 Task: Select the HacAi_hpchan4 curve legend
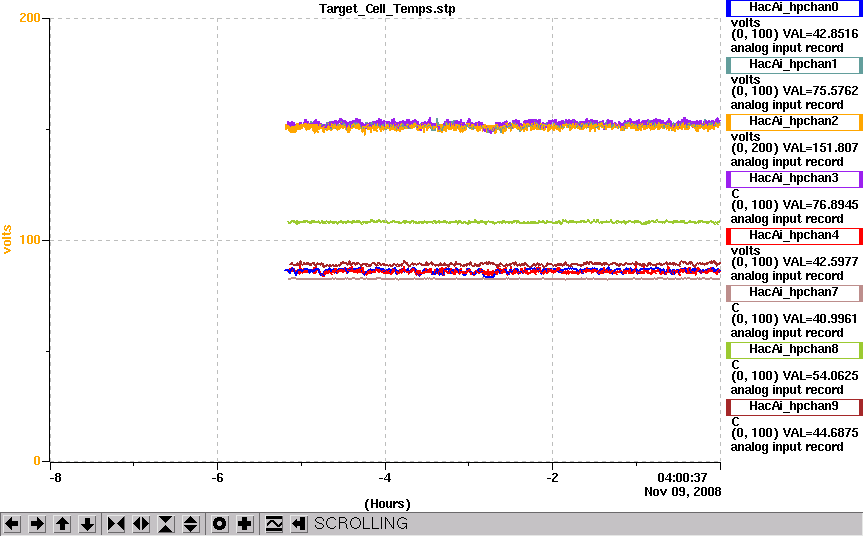point(794,236)
